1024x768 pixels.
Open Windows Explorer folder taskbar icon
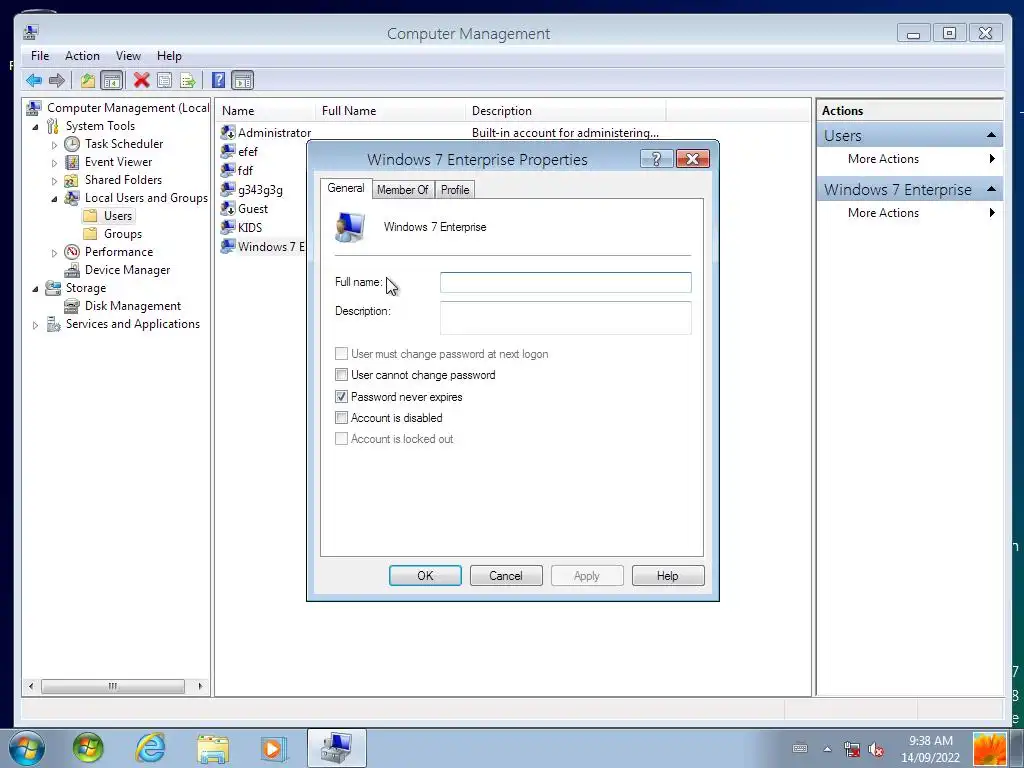click(x=213, y=748)
